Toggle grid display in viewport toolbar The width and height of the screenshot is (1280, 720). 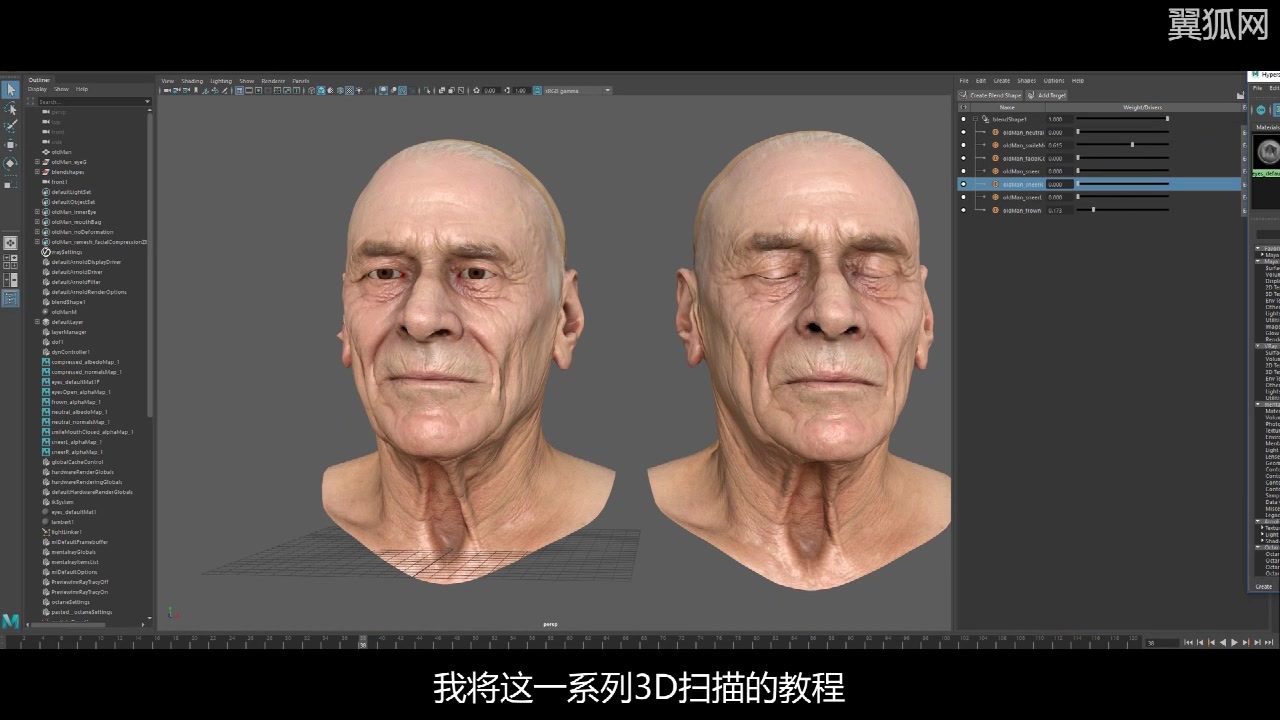(x=240, y=90)
